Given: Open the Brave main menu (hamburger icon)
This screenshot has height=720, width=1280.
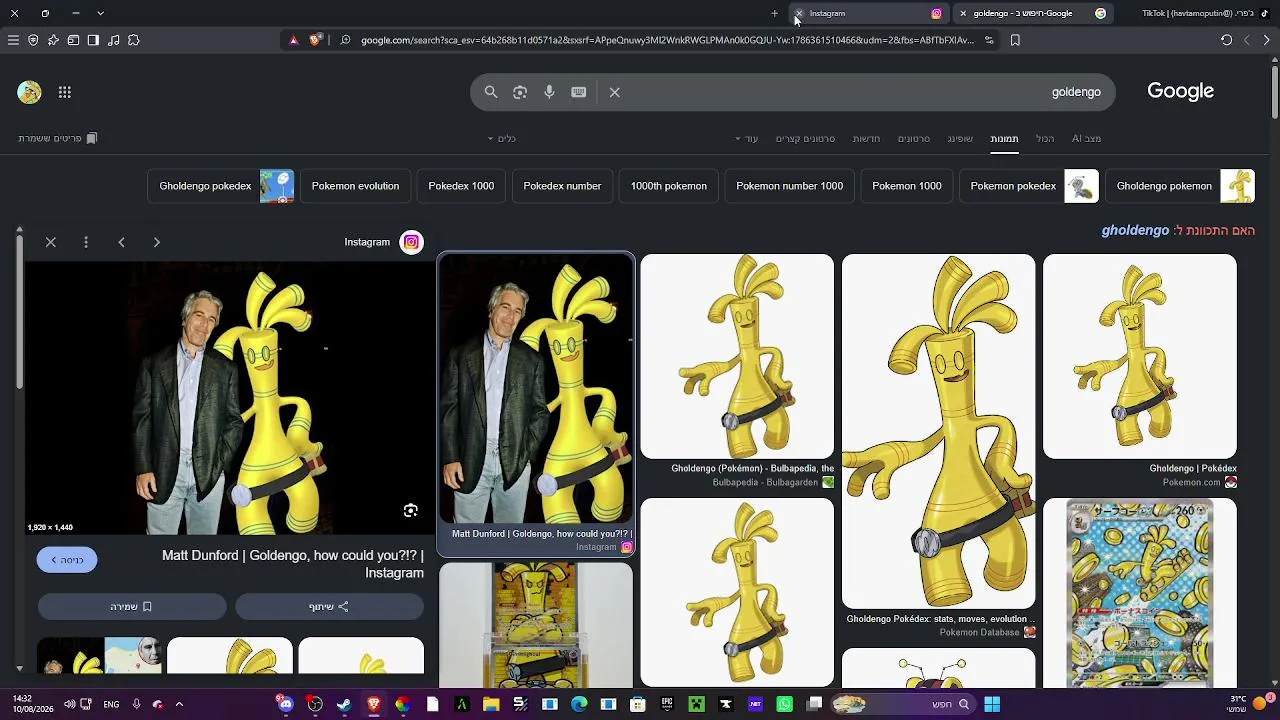Looking at the screenshot, I should (x=13, y=40).
